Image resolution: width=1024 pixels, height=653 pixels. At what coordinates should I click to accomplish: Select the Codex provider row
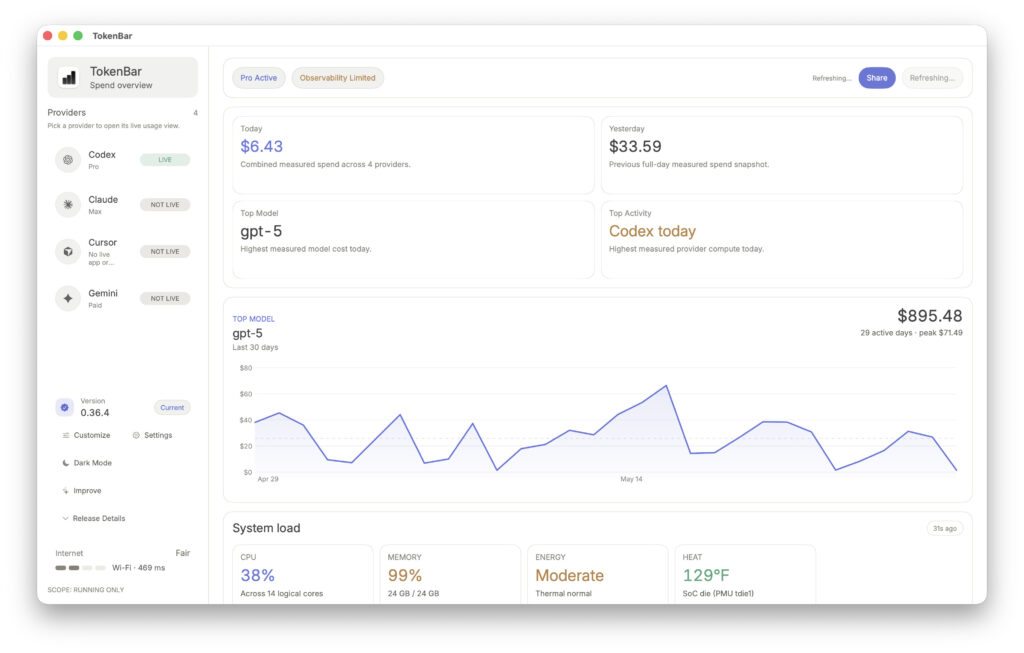pos(123,159)
